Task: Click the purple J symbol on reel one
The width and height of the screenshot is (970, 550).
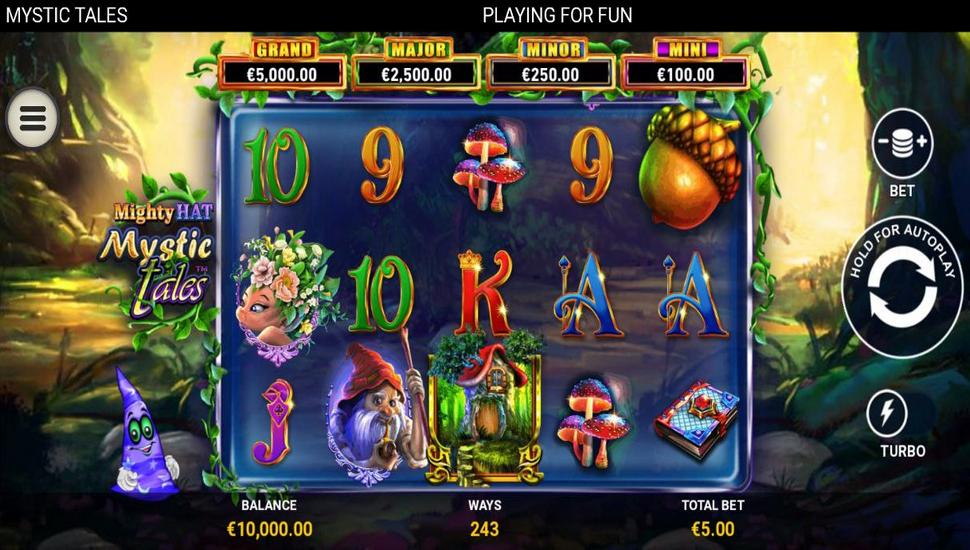Action: 272,421
